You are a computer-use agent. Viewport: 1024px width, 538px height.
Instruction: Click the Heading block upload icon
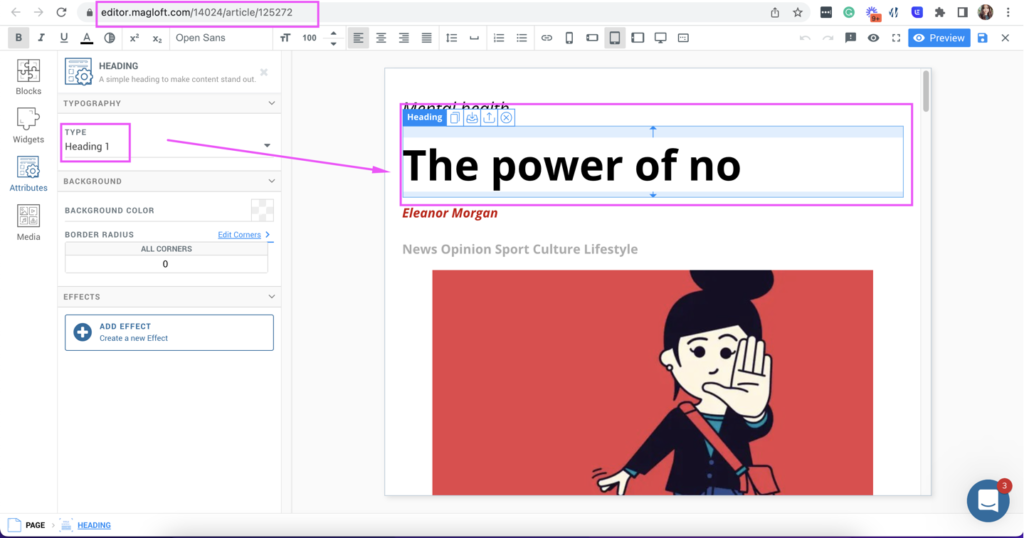pos(489,118)
